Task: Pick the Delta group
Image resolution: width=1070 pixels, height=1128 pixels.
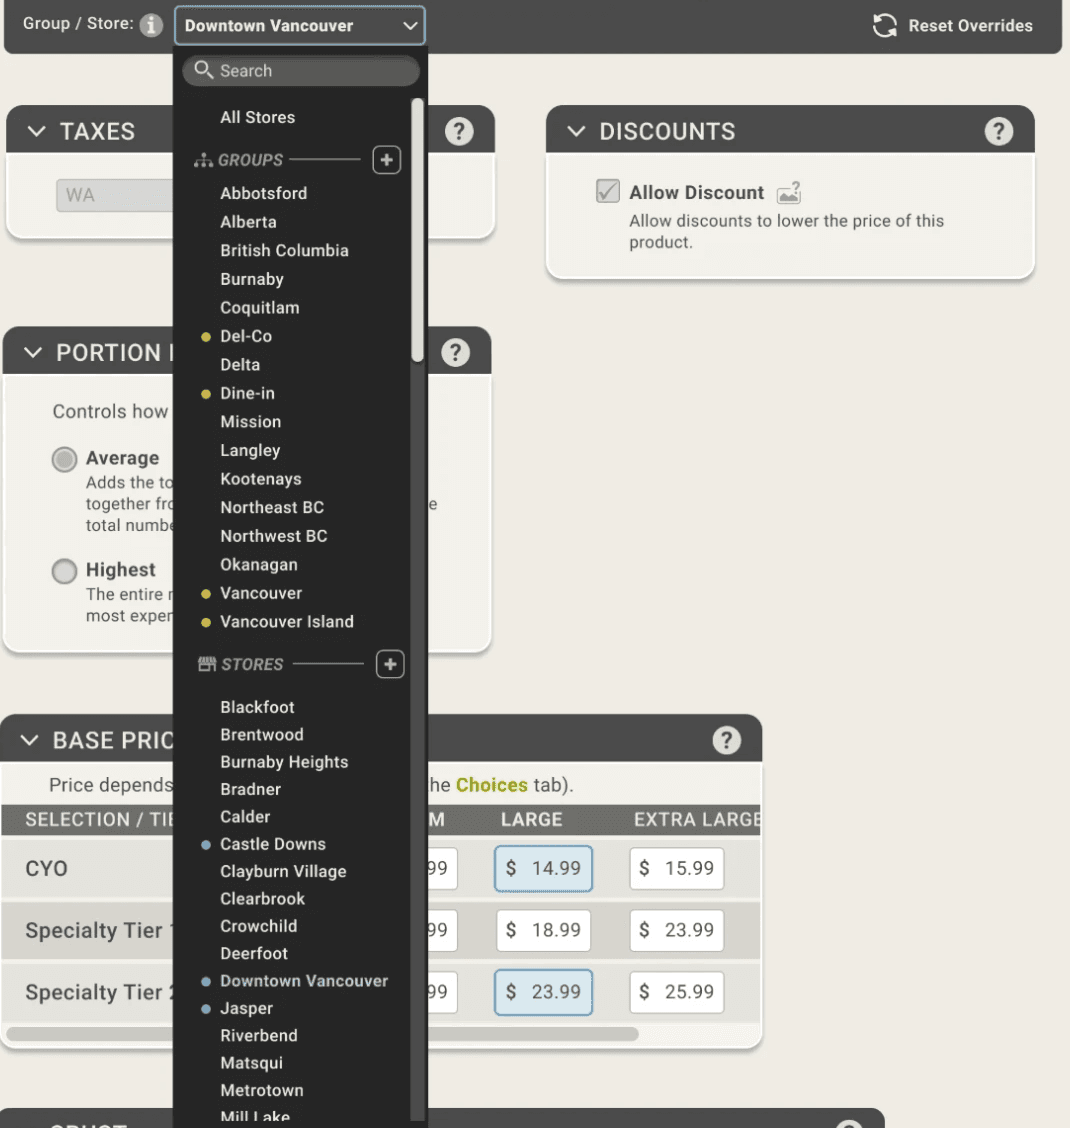Action: click(x=240, y=365)
